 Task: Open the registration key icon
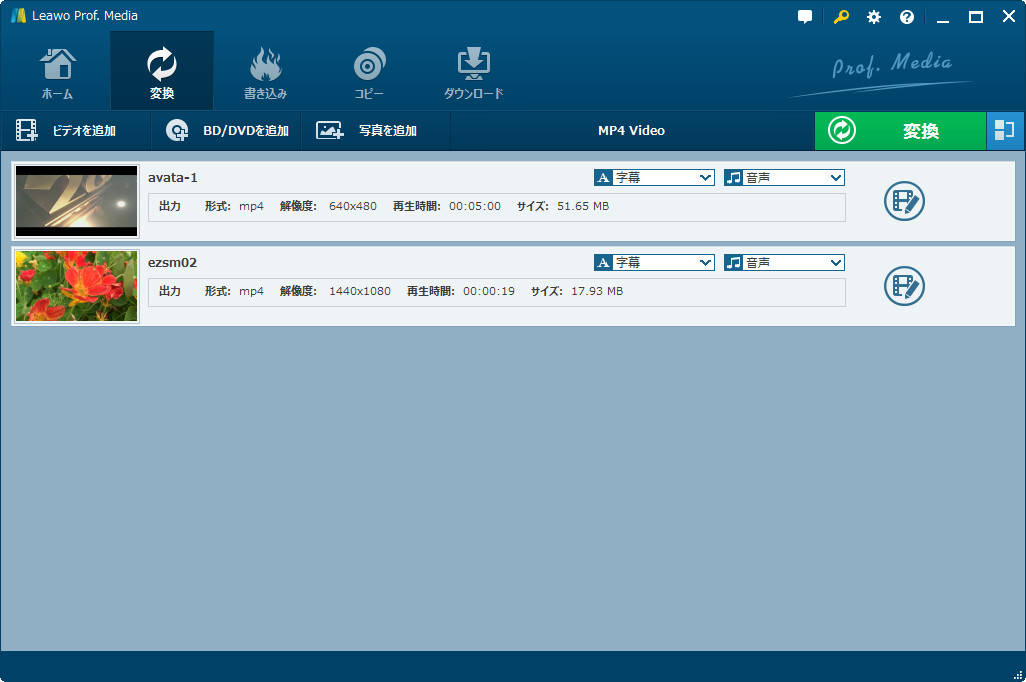[x=841, y=17]
